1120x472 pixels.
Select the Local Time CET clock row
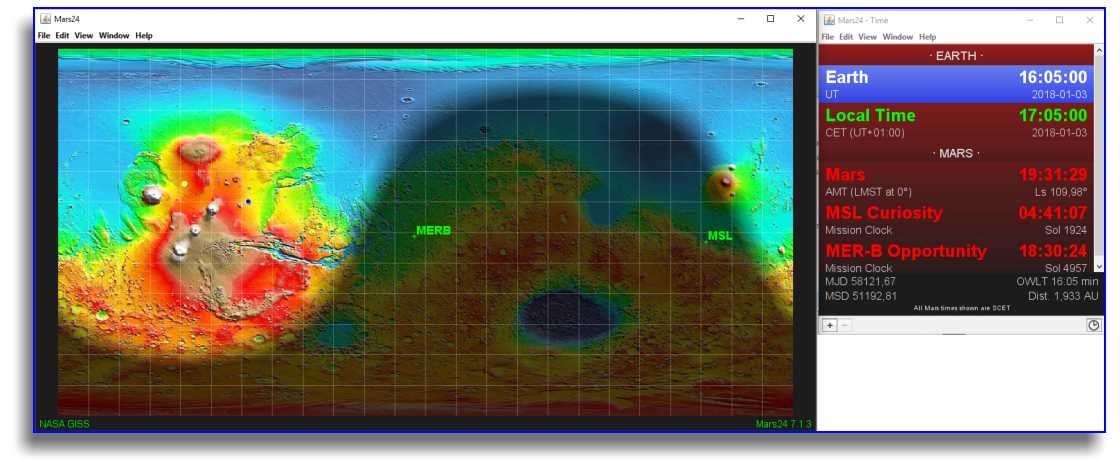coord(955,123)
